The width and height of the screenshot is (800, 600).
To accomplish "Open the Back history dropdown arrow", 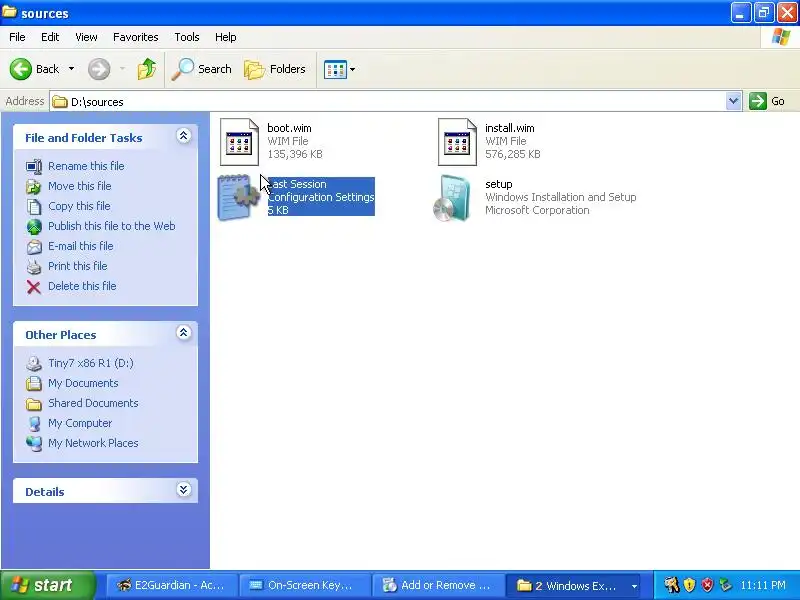I will point(71,69).
